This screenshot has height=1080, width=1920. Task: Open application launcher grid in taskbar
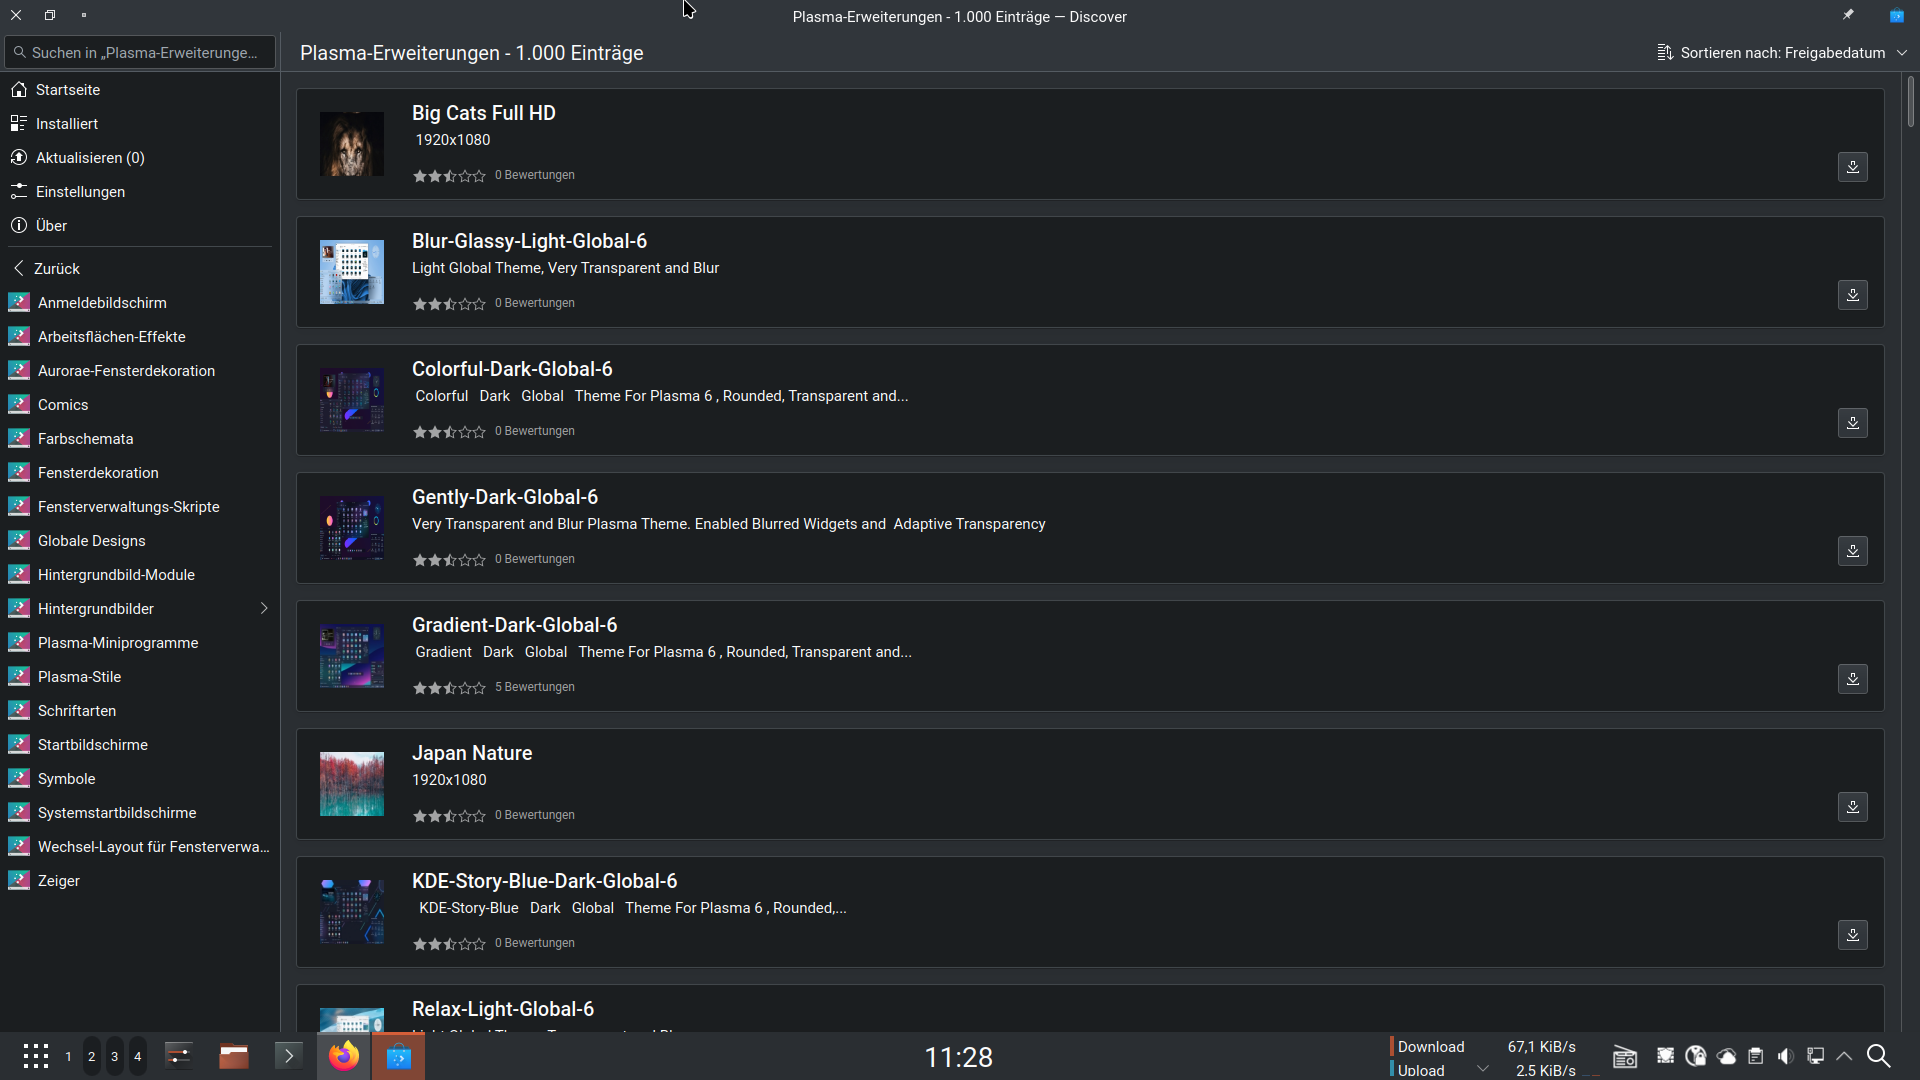pyautogui.click(x=36, y=1056)
